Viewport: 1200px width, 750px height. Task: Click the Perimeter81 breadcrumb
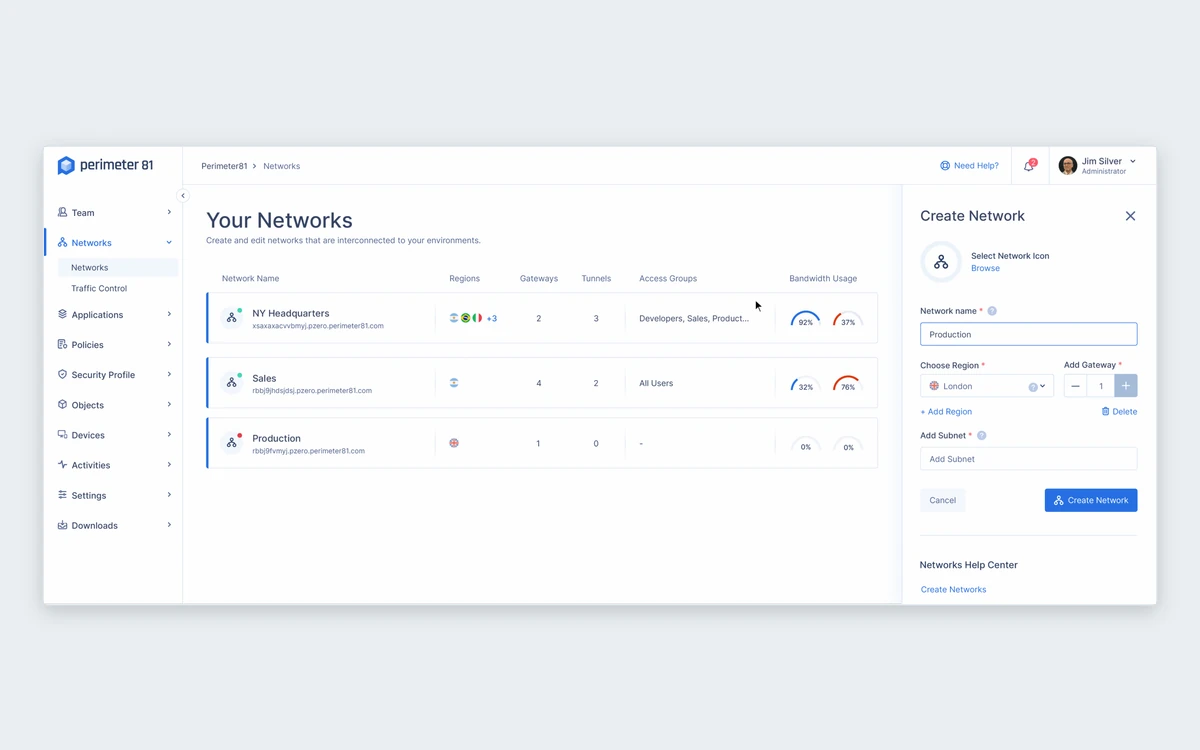coord(224,166)
